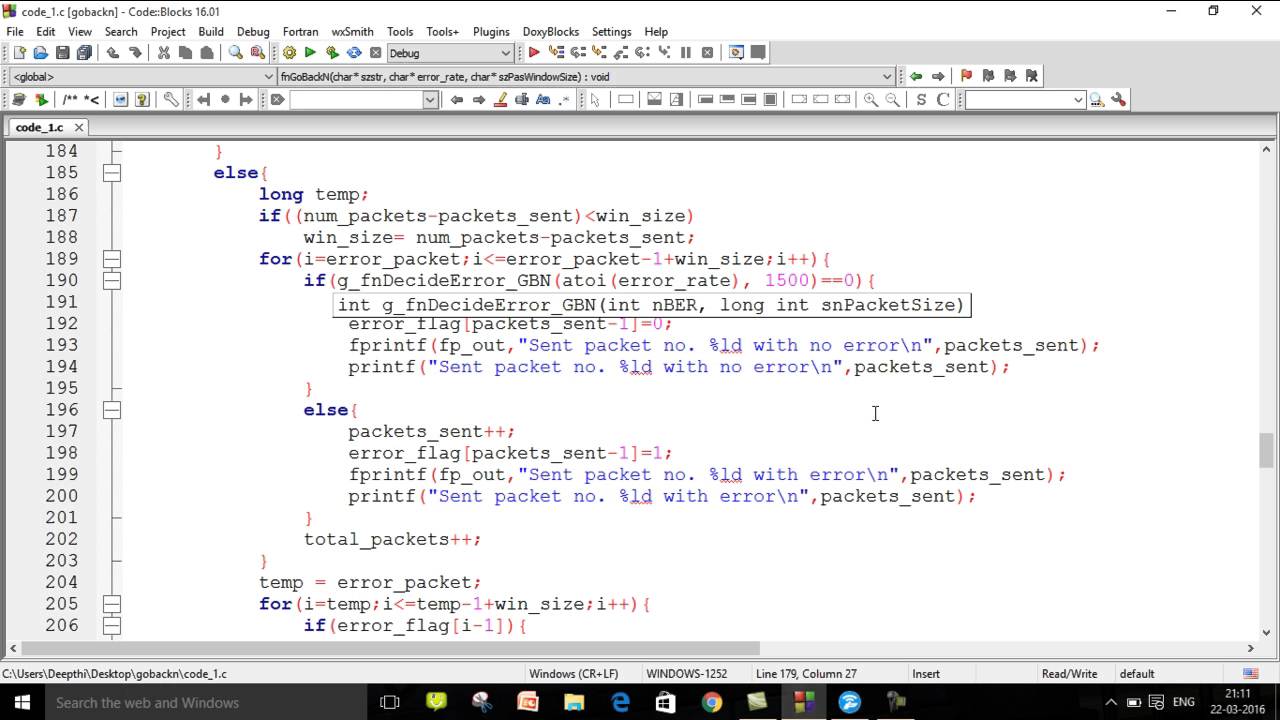Viewport: 1280px width, 720px height.
Task: Click the wrench icon beside search box
Action: point(1118,99)
